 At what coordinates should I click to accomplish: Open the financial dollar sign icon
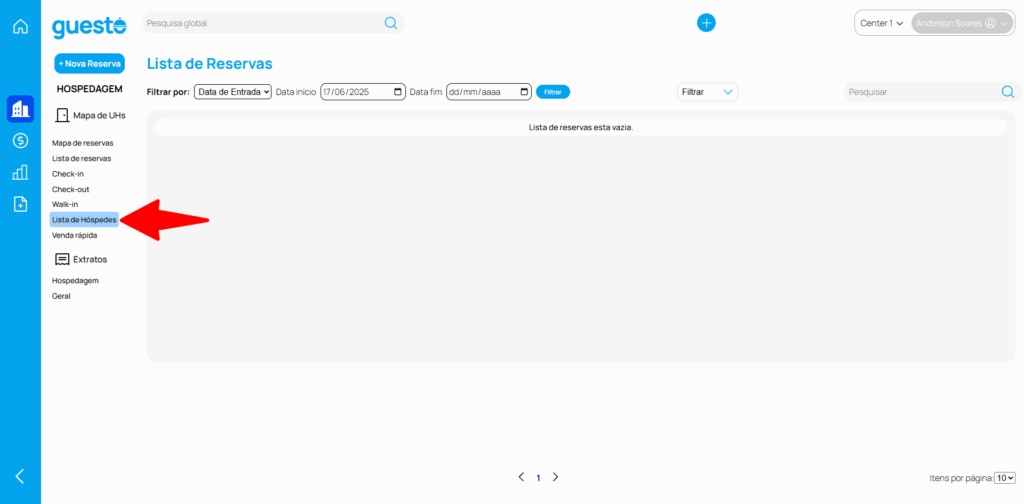20,141
